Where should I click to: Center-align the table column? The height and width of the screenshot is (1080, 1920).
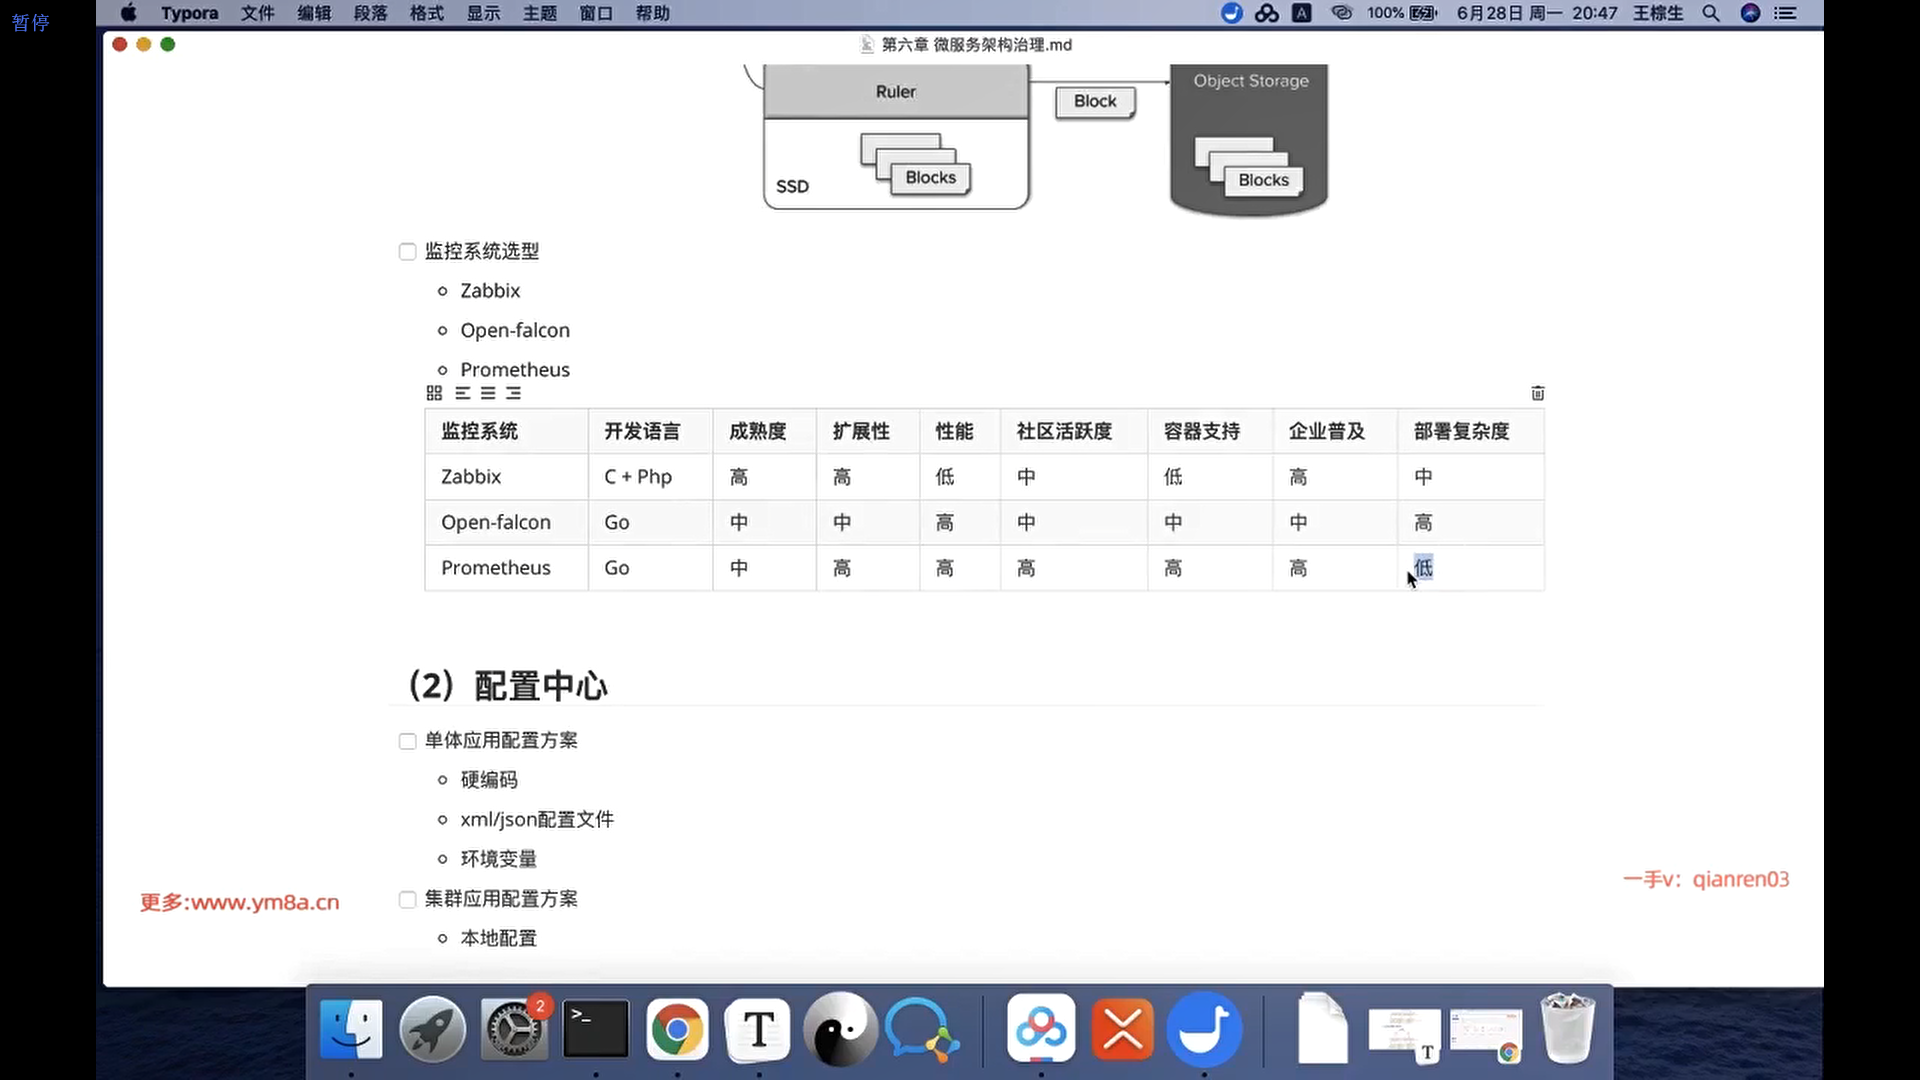click(488, 393)
